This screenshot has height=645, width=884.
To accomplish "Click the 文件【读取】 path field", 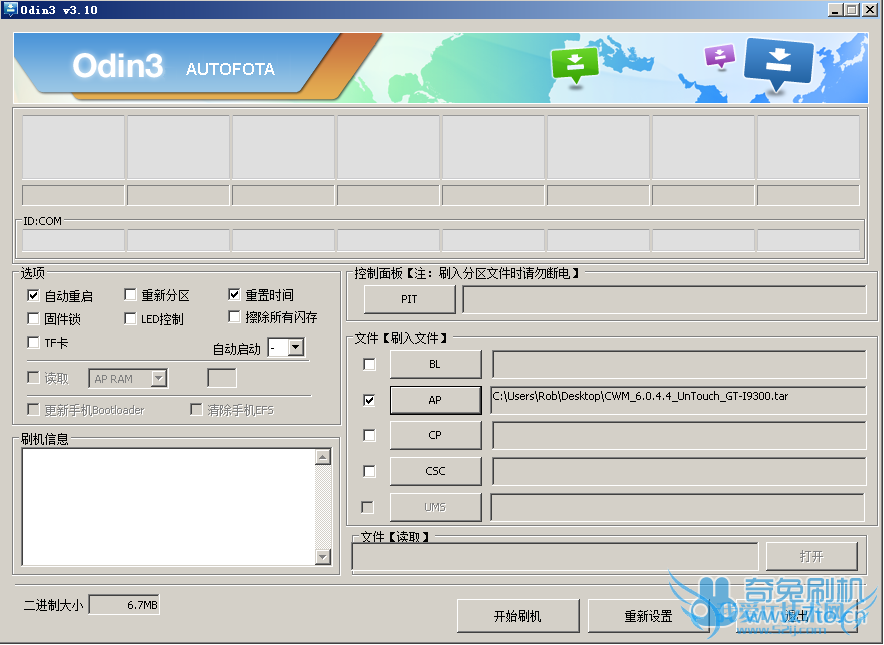I will click(555, 557).
